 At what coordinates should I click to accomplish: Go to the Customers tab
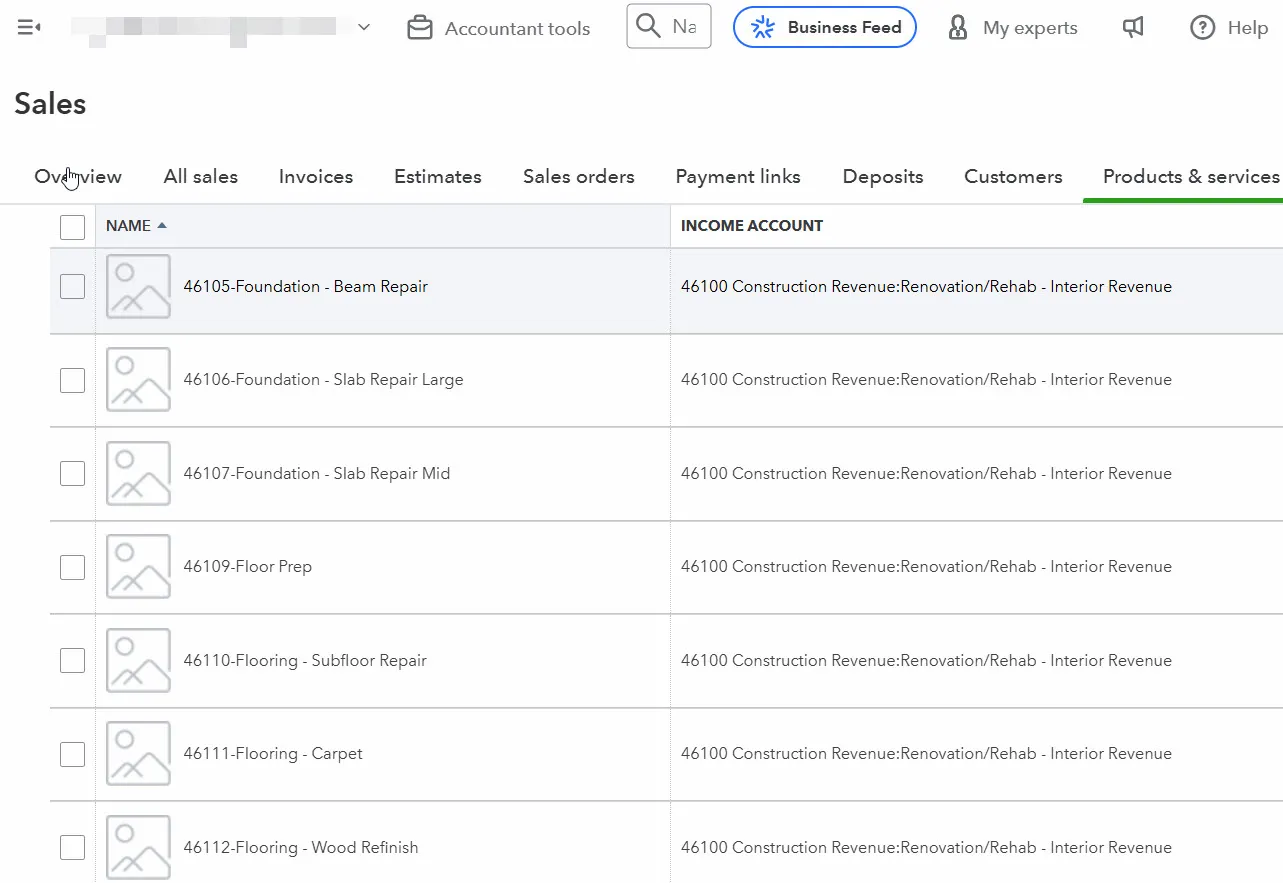tap(1012, 177)
